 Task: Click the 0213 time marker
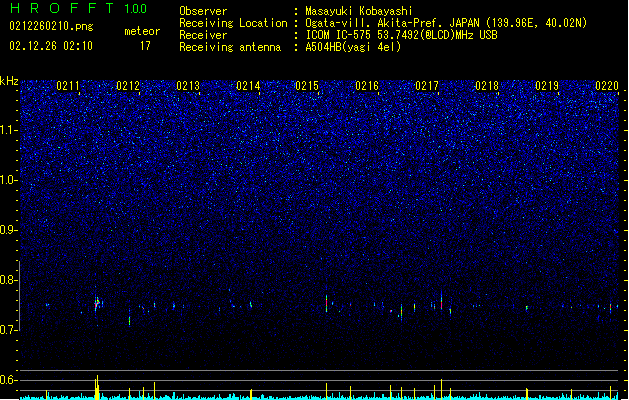pos(188,86)
